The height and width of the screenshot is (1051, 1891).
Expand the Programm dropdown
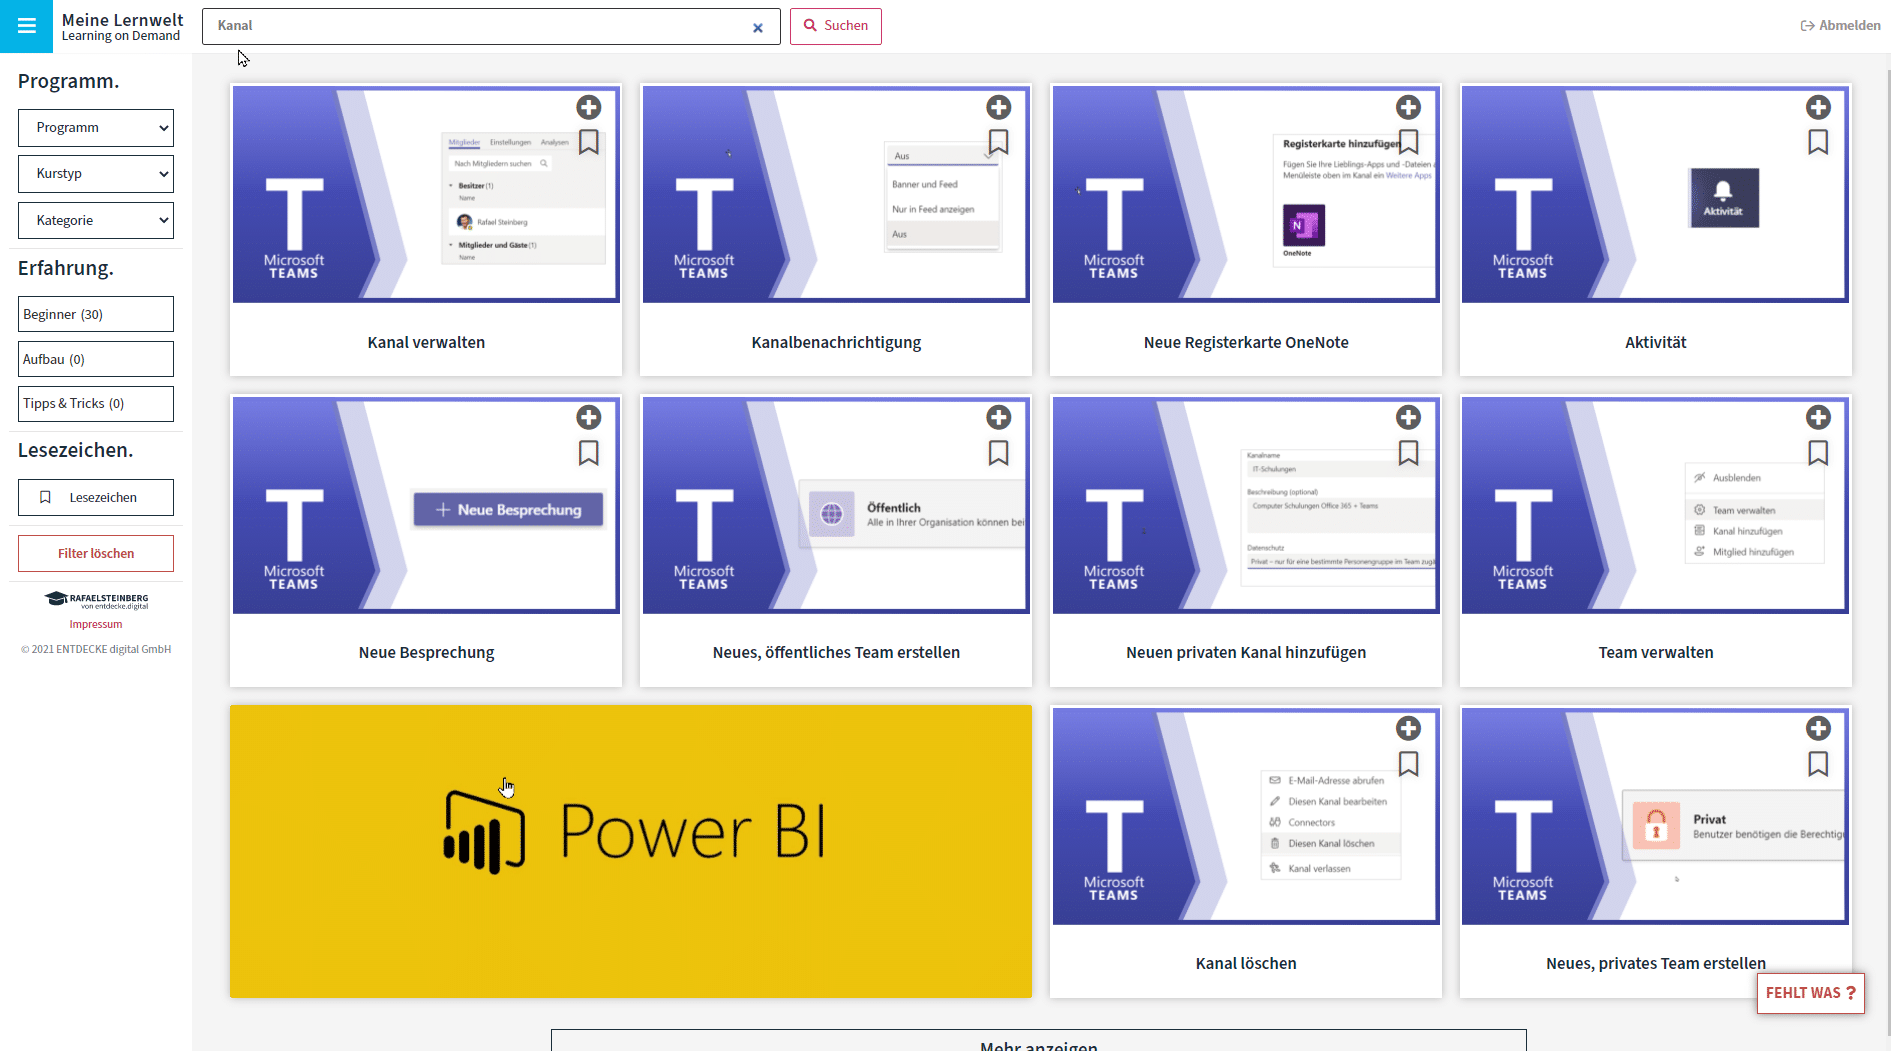tap(96, 128)
